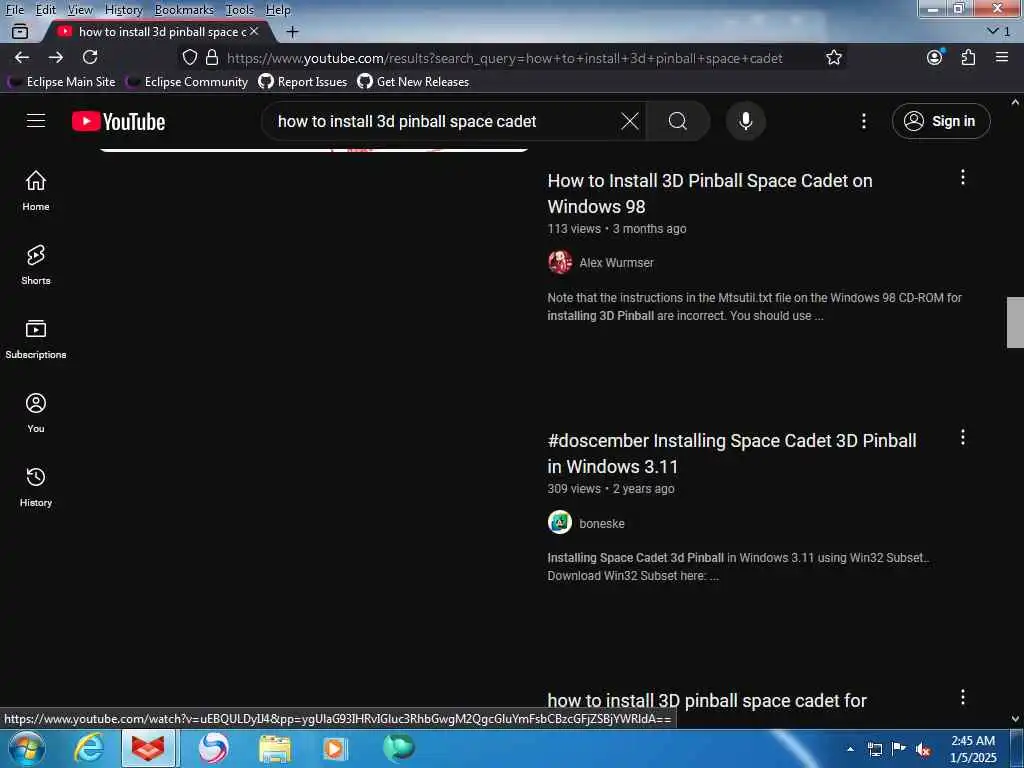Open the View menu

80,10
